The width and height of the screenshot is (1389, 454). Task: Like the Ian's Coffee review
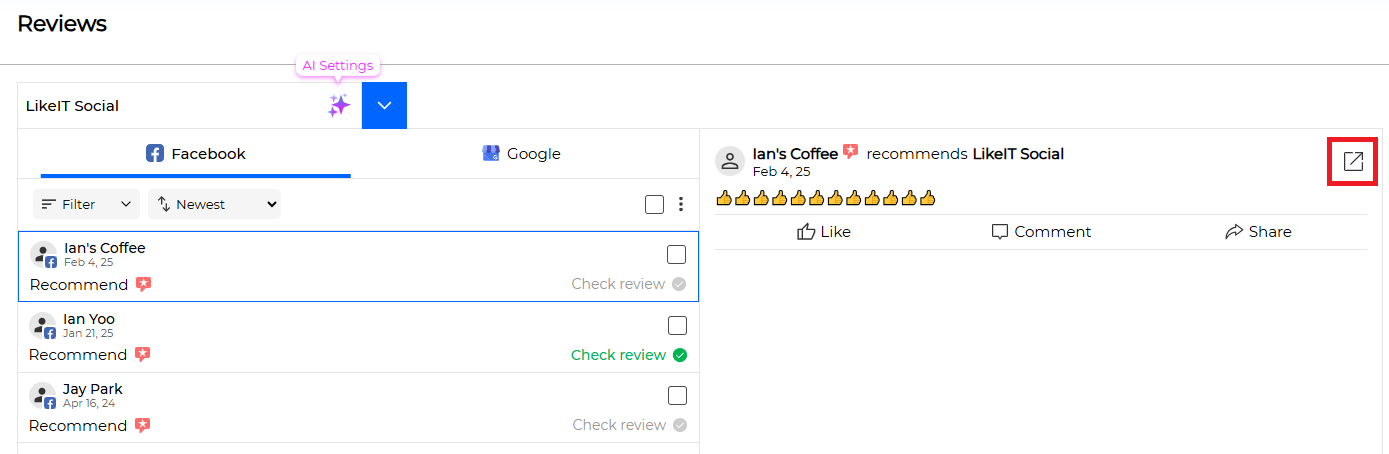(x=824, y=232)
